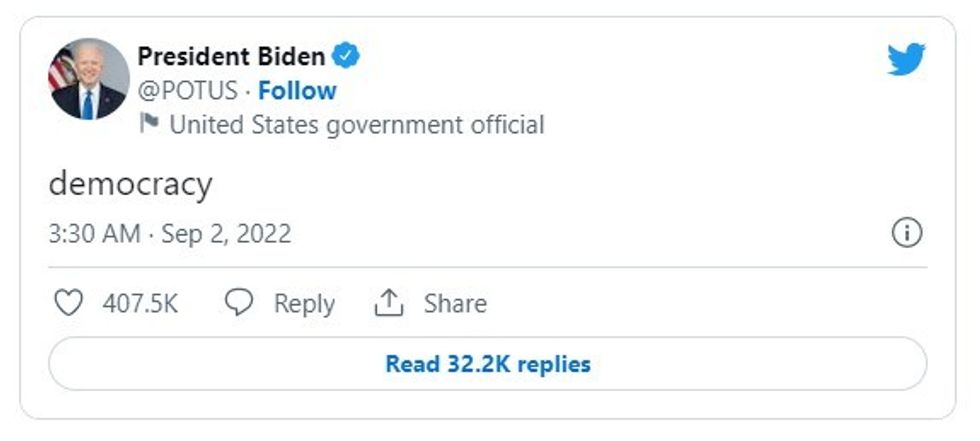The image size is (980, 441).
Task: Like the tweet with the heart icon
Action: tap(68, 303)
